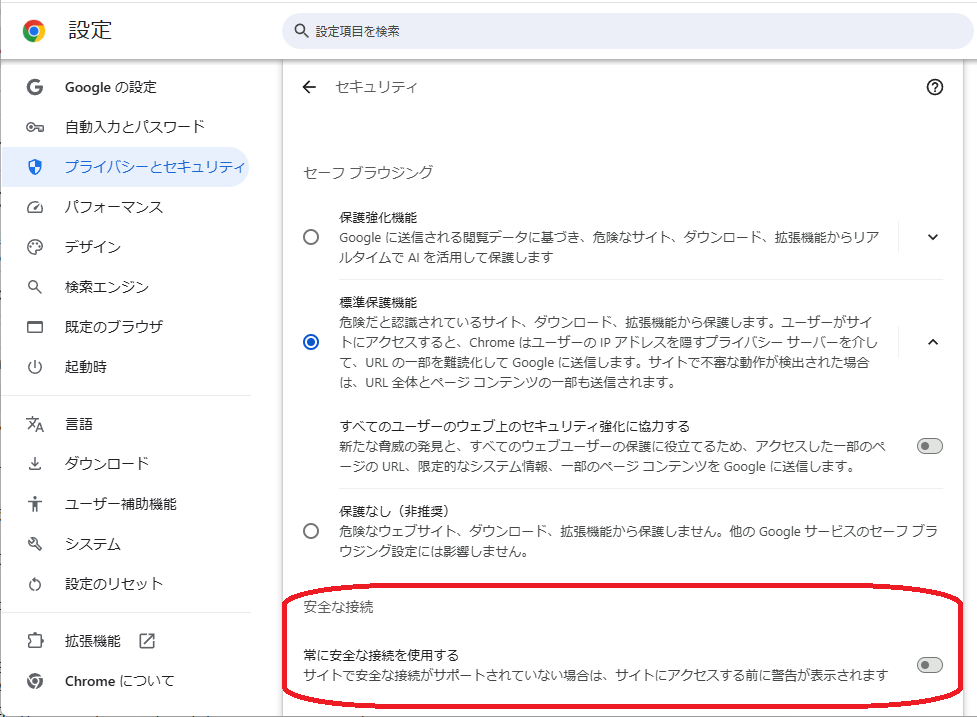977x717 pixels.
Task: Click the external link icon next to 拡張機能
Action: click(x=147, y=641)
